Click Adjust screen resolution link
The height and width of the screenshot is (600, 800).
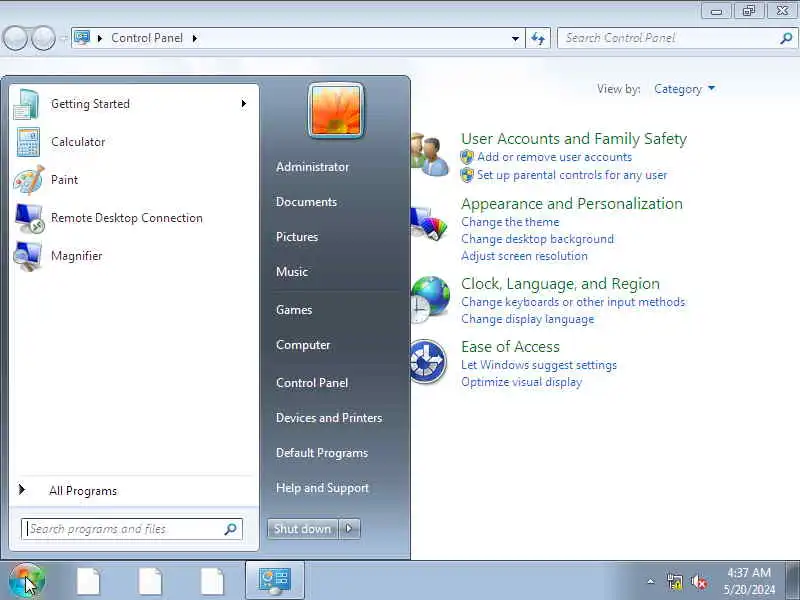click(524, 256)
